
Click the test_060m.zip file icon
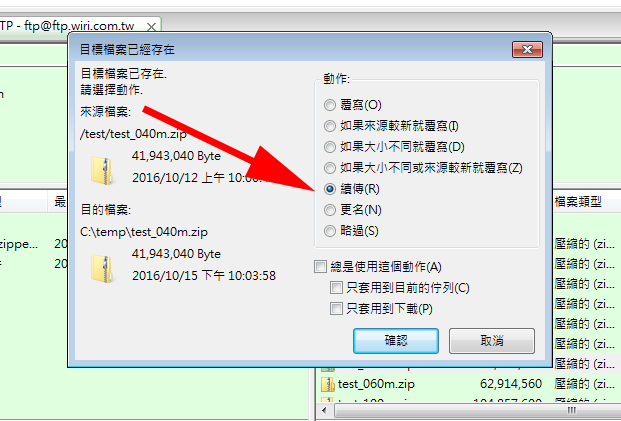tap(328, 384)
